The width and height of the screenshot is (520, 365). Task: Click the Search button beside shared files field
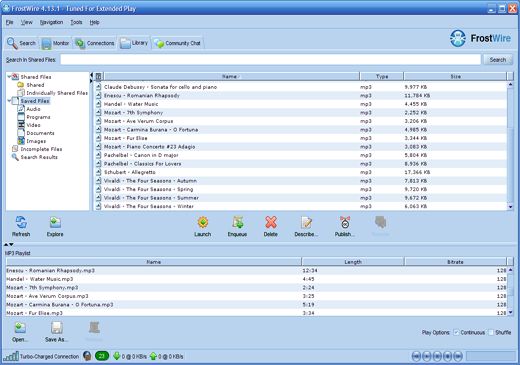click(x=498, y=60)
